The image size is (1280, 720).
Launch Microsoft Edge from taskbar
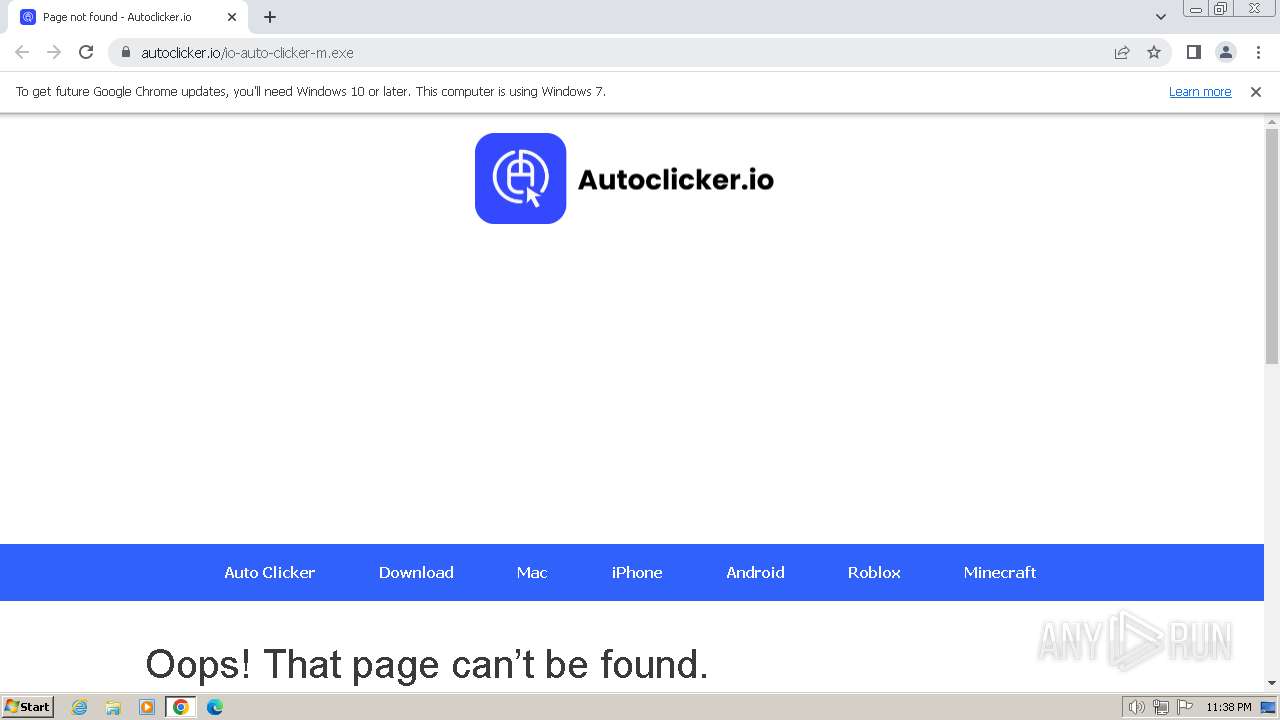click(215, 707)
